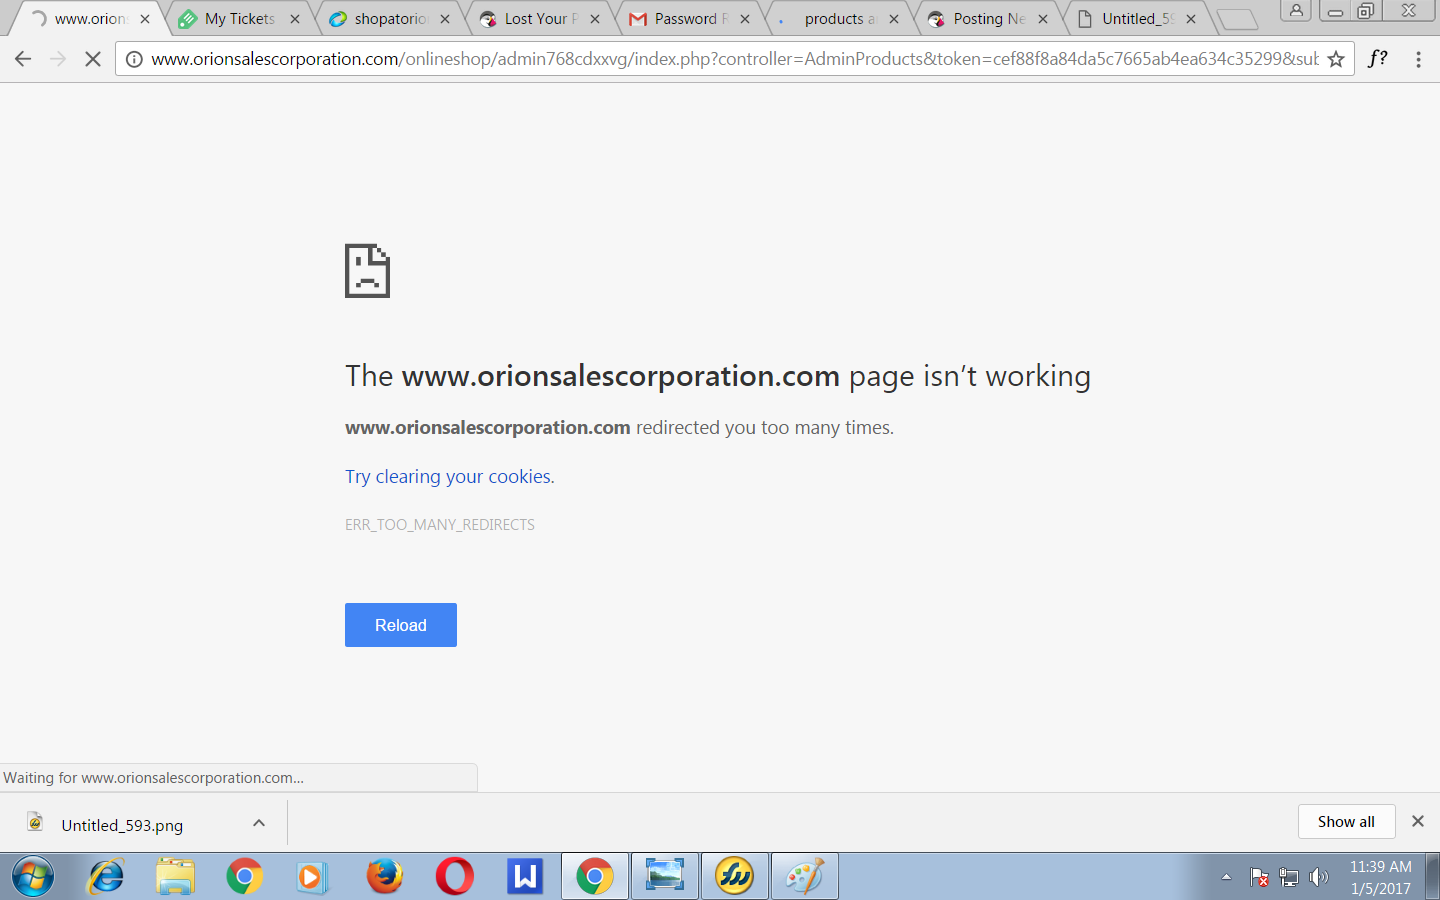Open the photo viewer taskbar icon

pos(665,877)
